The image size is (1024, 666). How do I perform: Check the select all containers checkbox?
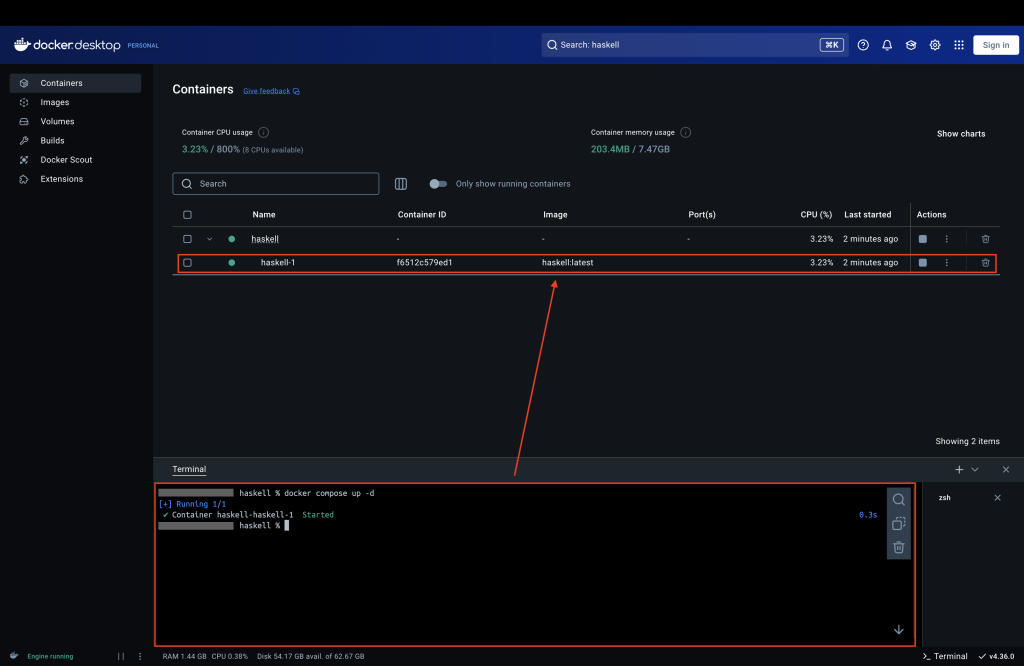[187, 215]
